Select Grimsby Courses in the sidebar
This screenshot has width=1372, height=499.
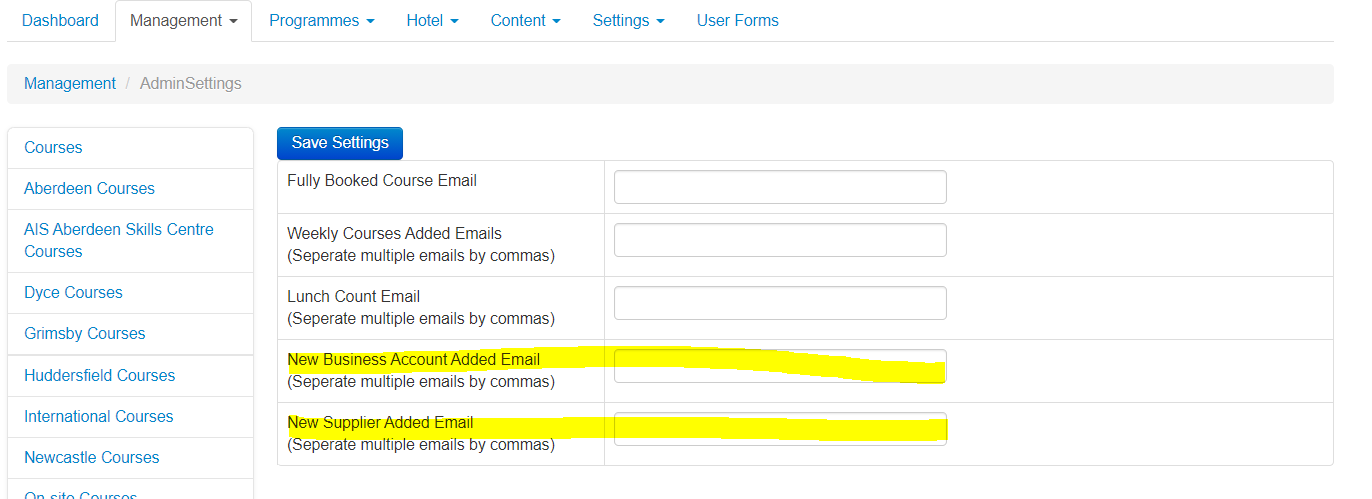pyautogui.click(x=84, y=334)
